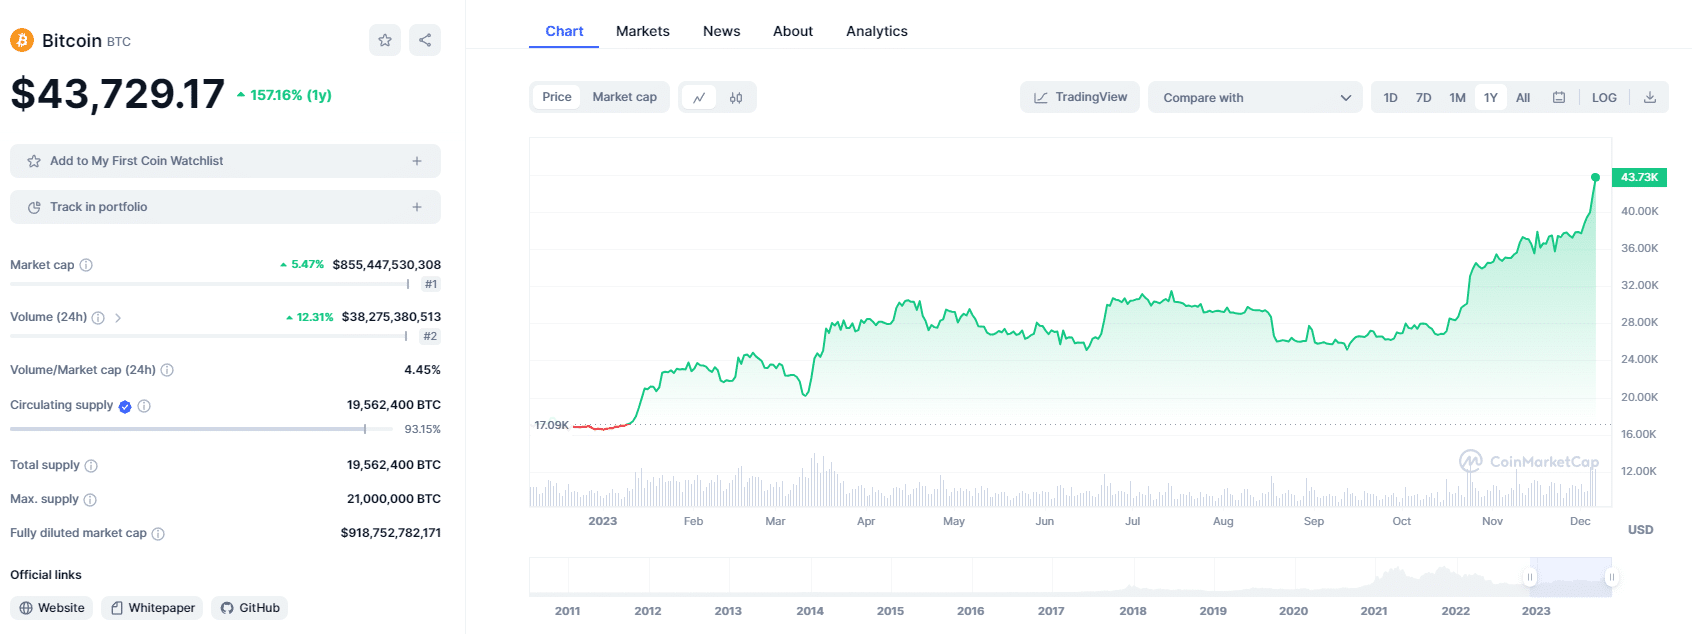This screenshot has width=1692, height=634.
Task: Select the Market cap chart toggle
Action: click(x=624, y=97)
